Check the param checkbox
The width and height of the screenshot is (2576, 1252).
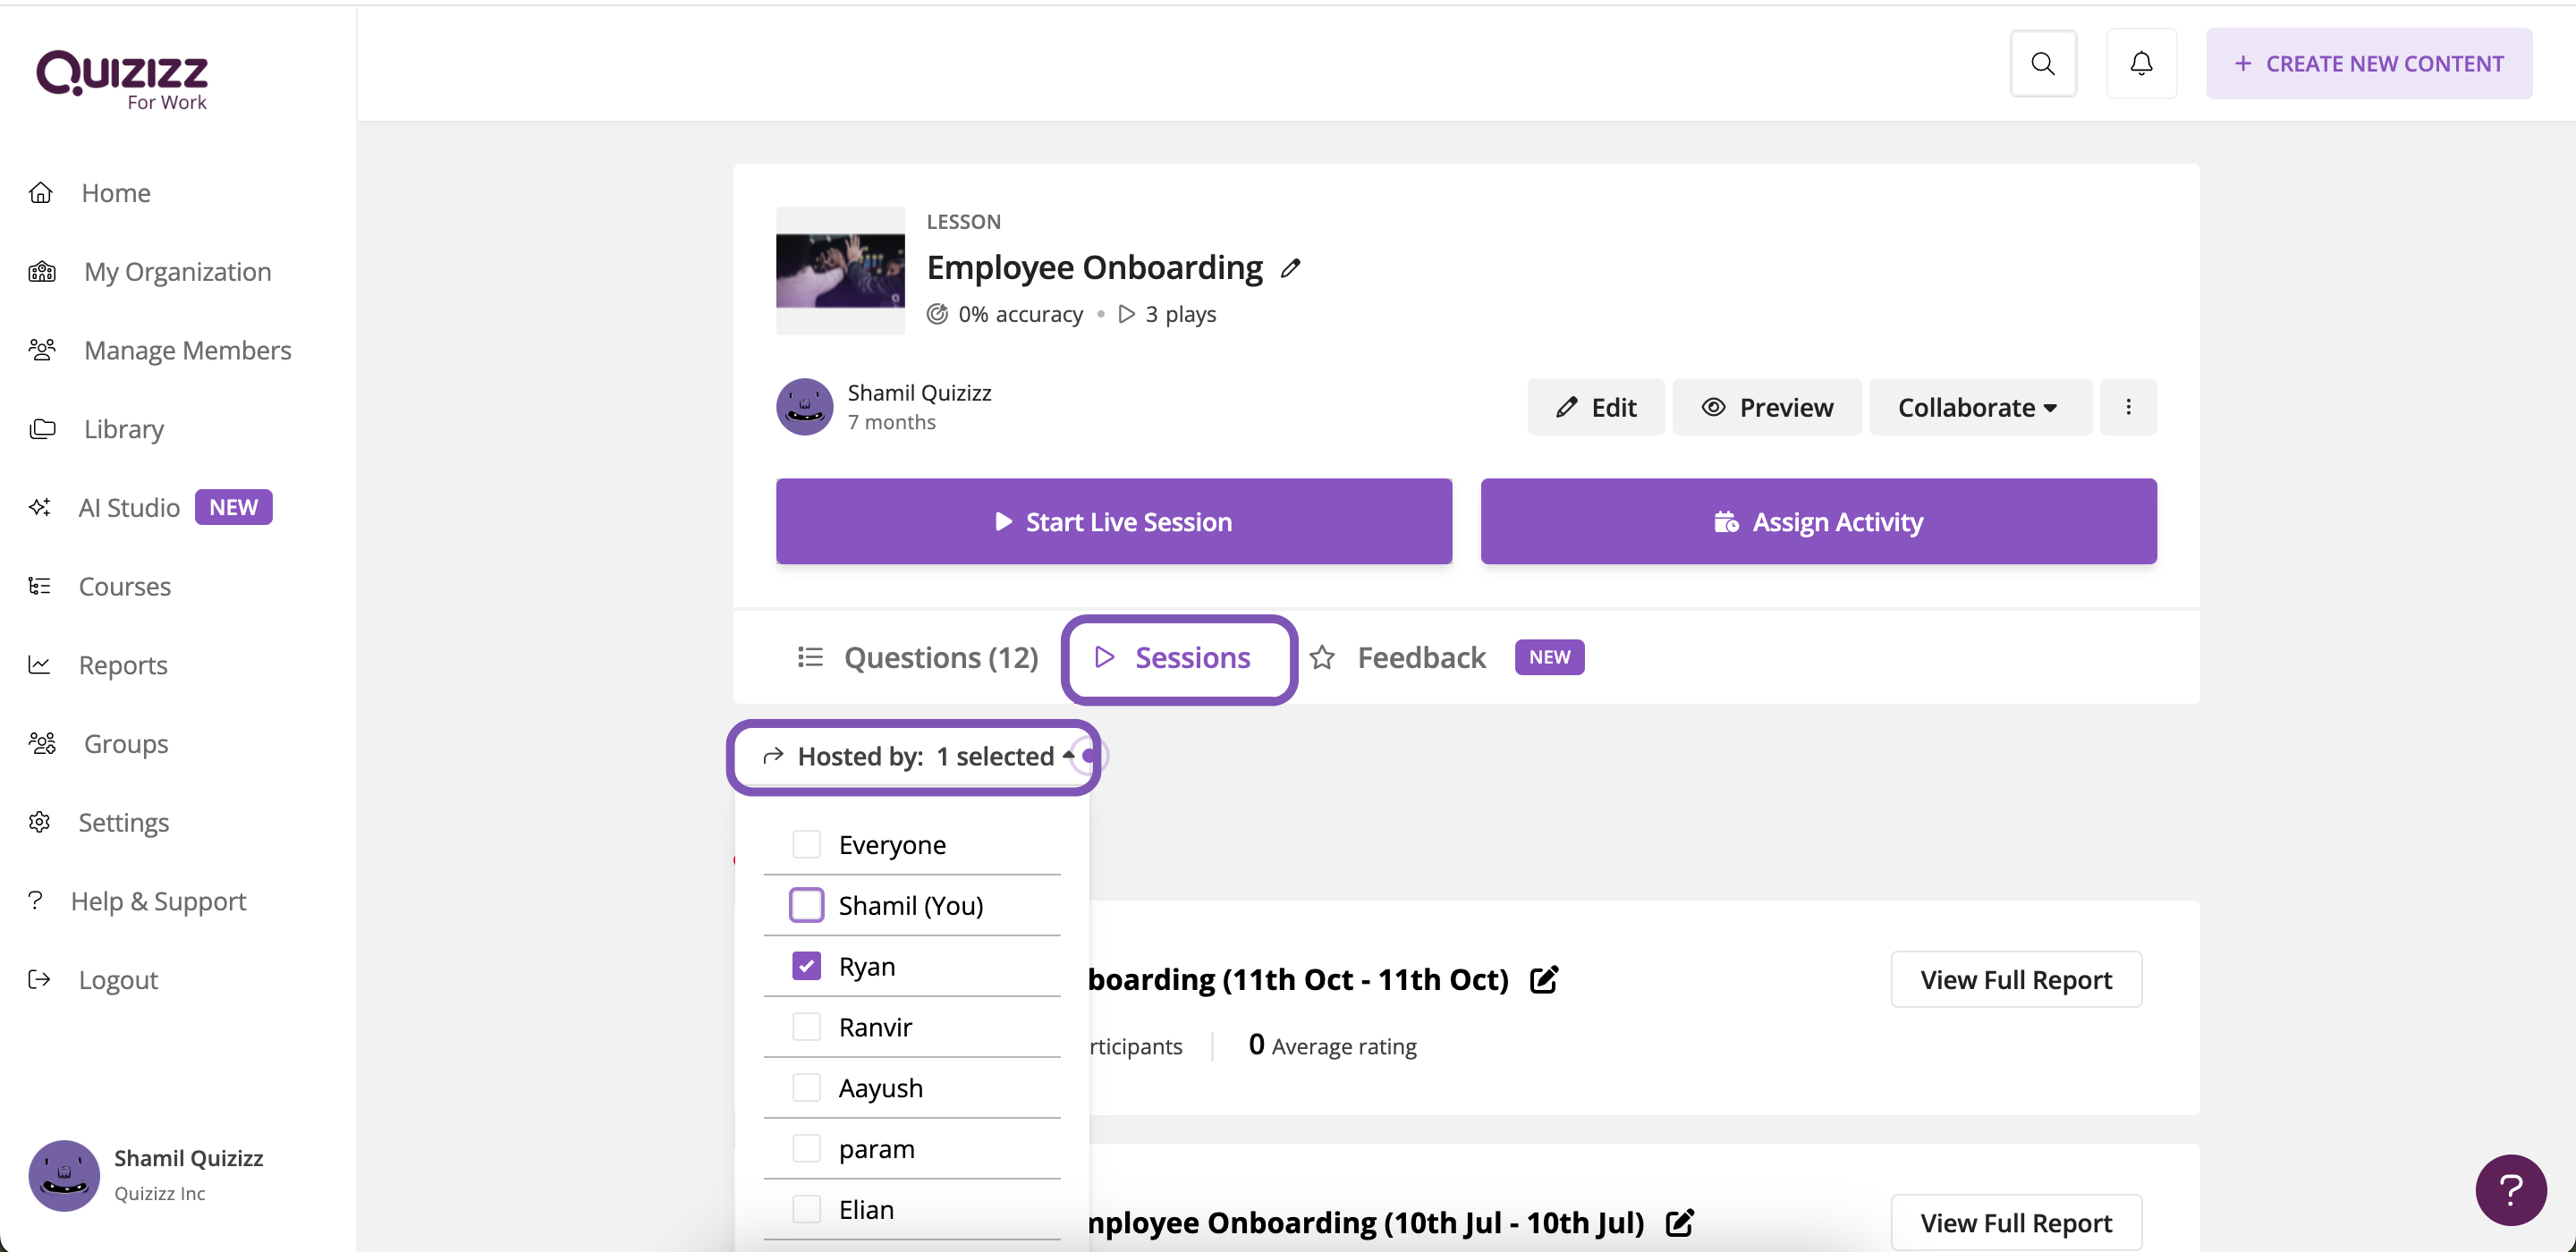coord(806,1149)
